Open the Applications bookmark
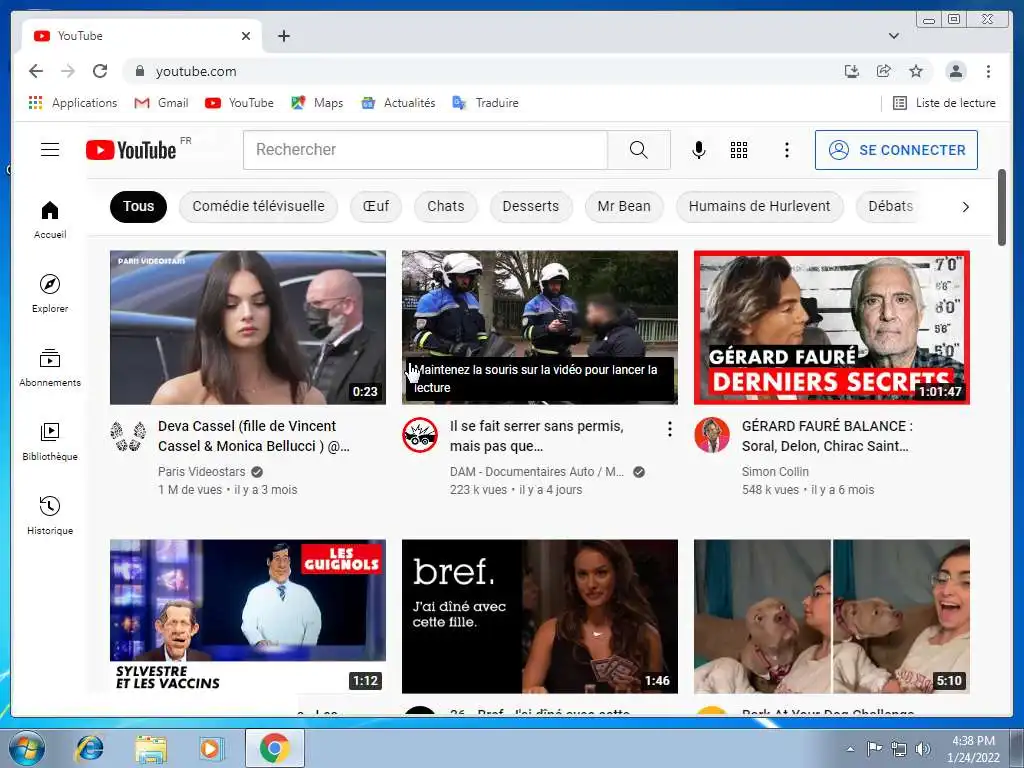 pos(72,103)
